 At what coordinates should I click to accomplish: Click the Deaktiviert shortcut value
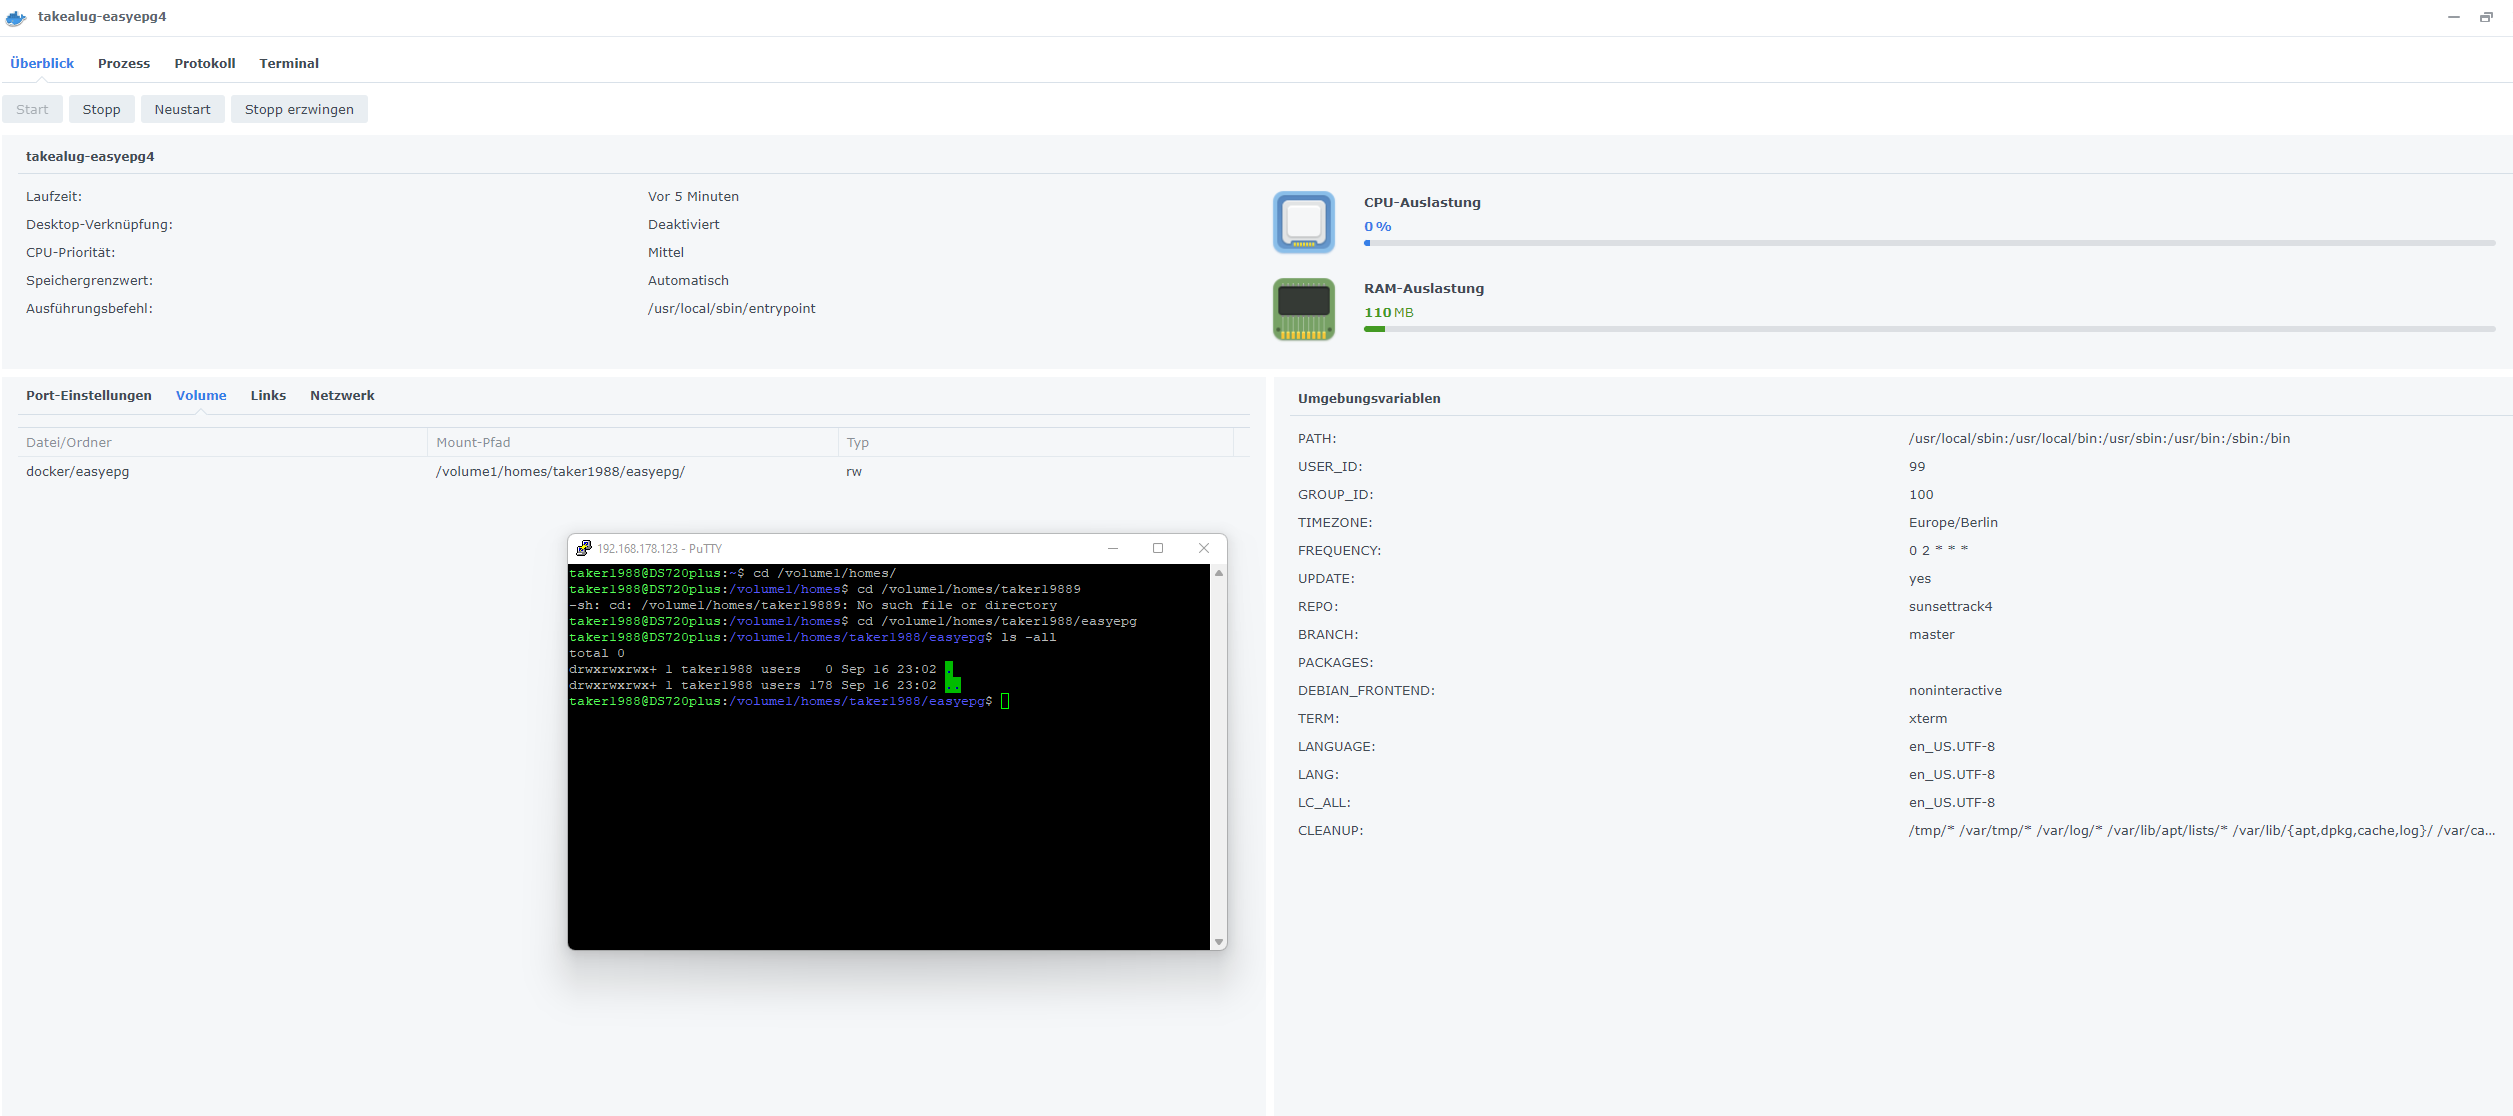click(x=683, y=224)
